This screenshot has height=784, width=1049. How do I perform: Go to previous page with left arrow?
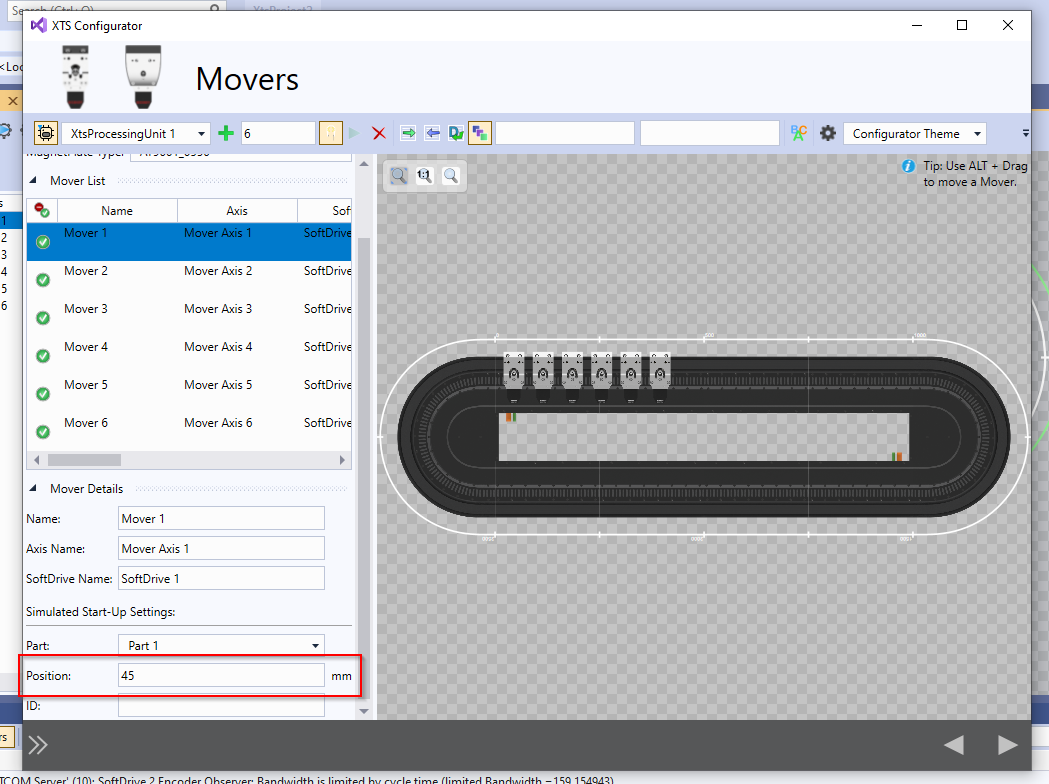(x=954, y=745)
